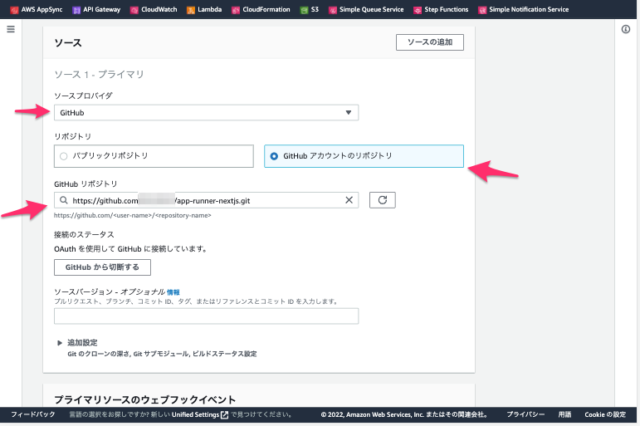The image size is (640, 426).
Task: Open the privacy link in footer
Action: pyautogui.click(x=526, y=415)
